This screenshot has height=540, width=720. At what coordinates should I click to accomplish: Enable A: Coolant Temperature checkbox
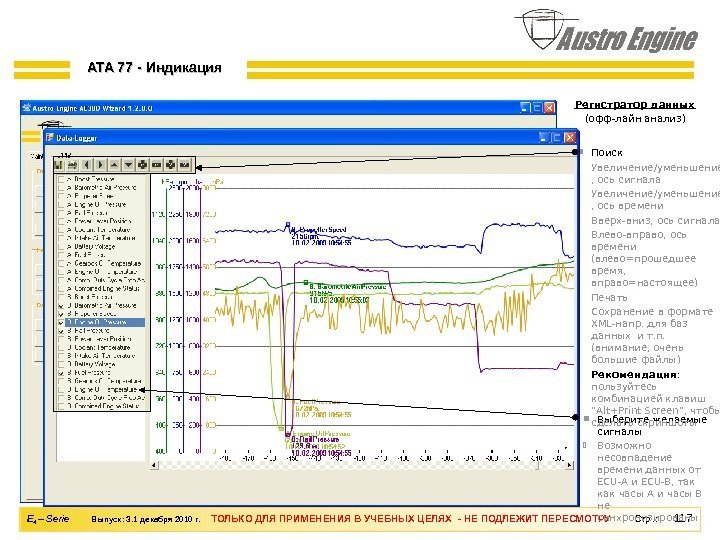point(61,230)
